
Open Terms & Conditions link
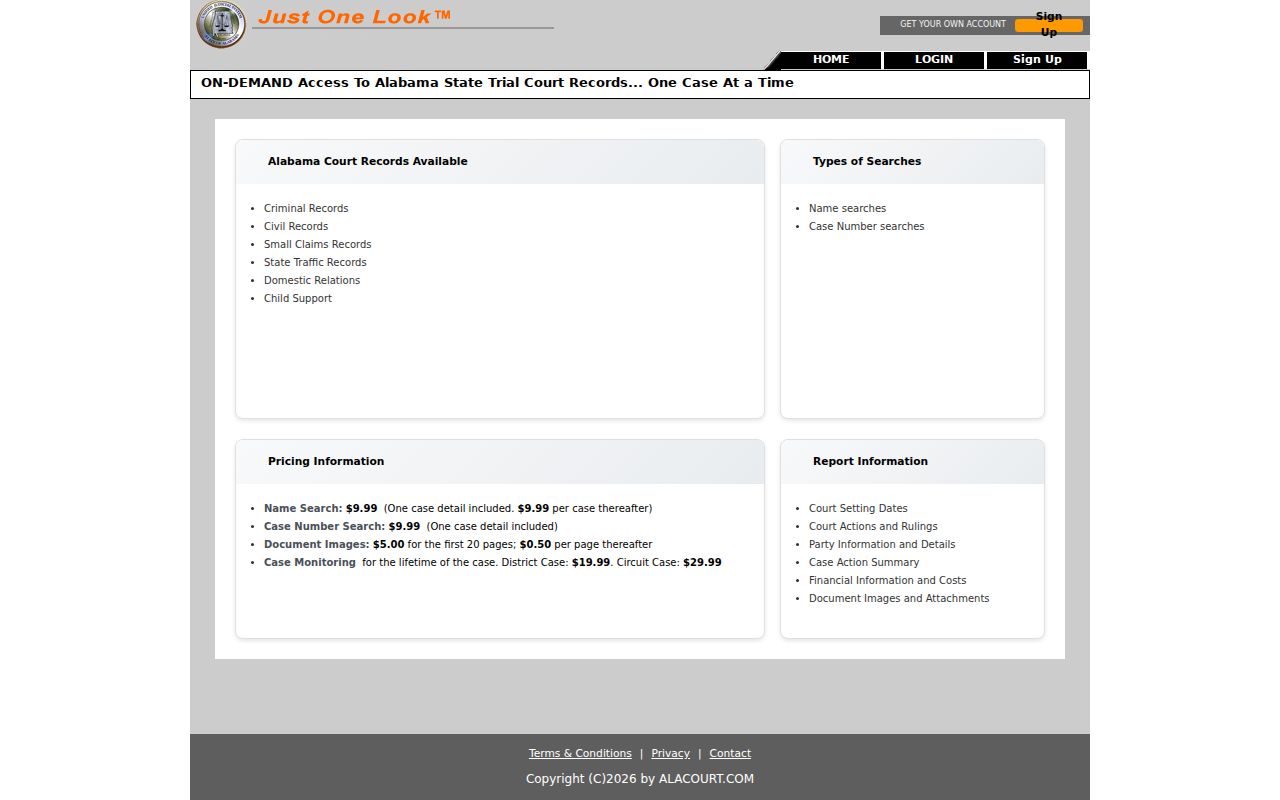(x=580, y=754)
